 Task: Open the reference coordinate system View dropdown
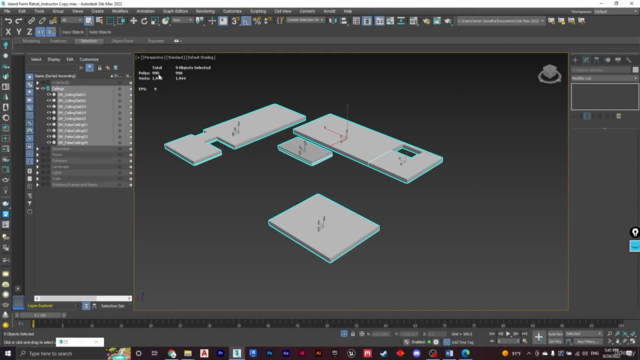click(182, 20)
